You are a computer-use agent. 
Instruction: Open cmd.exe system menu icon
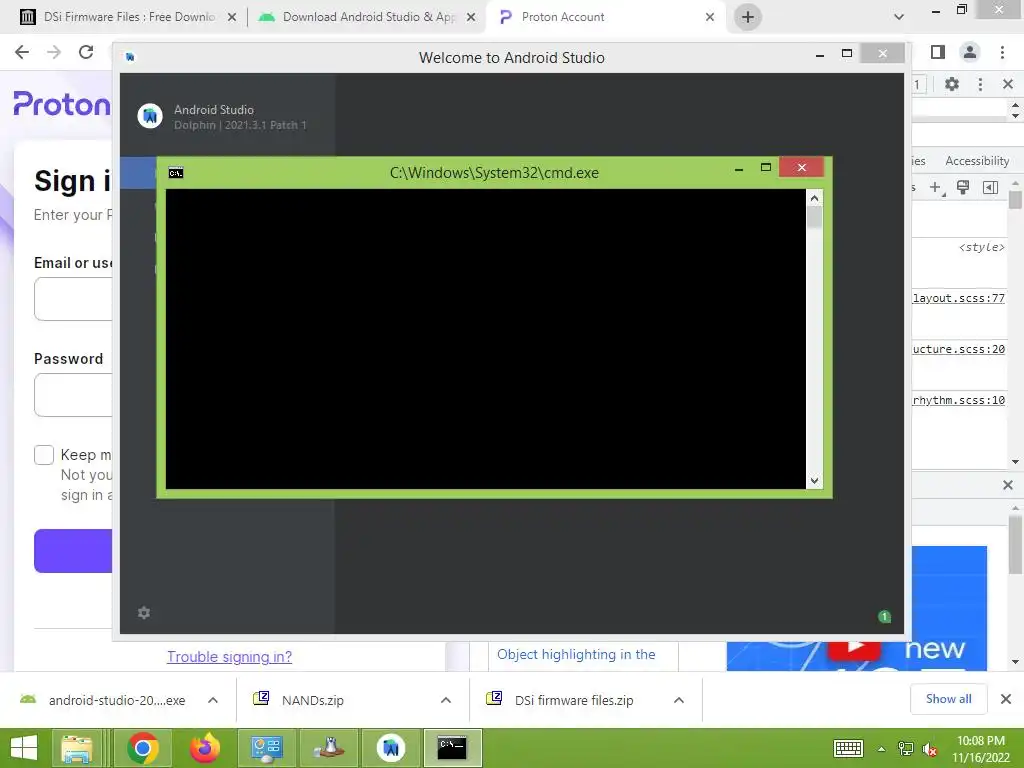click(176, 173)
